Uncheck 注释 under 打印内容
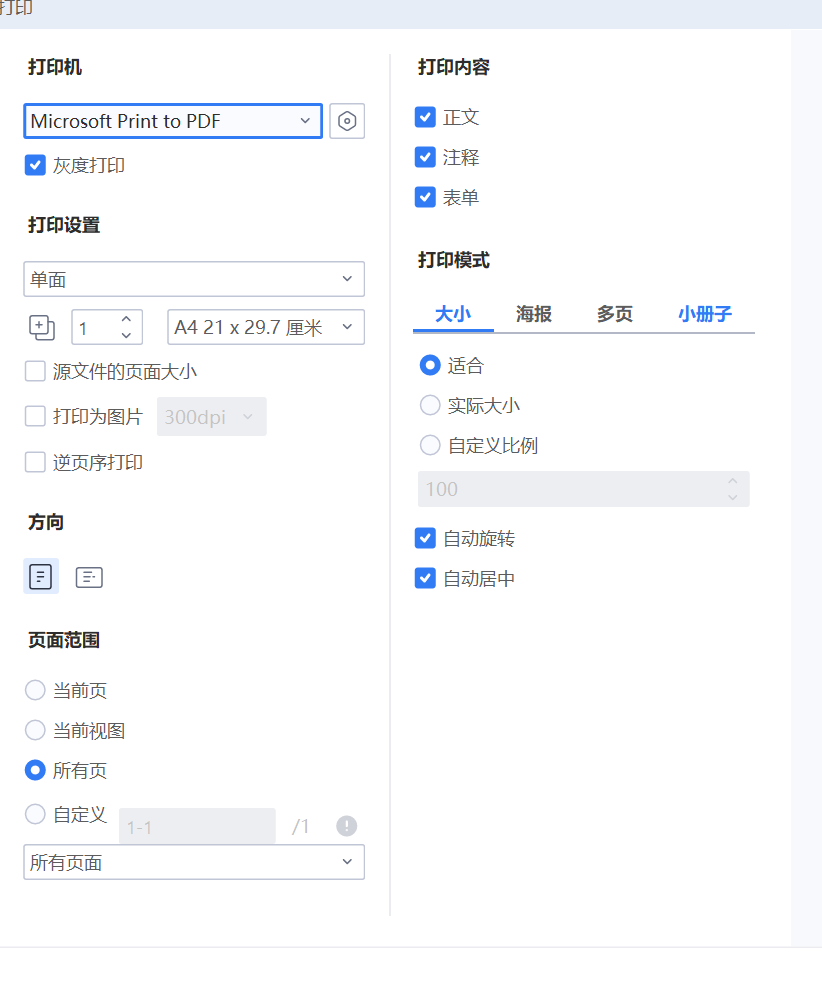This screenshot has width=822, height=982. (x=425, y=157)
